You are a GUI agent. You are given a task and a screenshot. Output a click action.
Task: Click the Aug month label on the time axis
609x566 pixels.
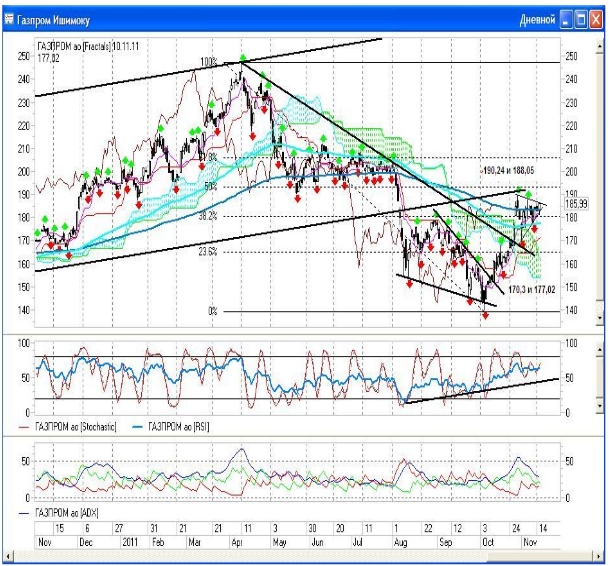400,542
